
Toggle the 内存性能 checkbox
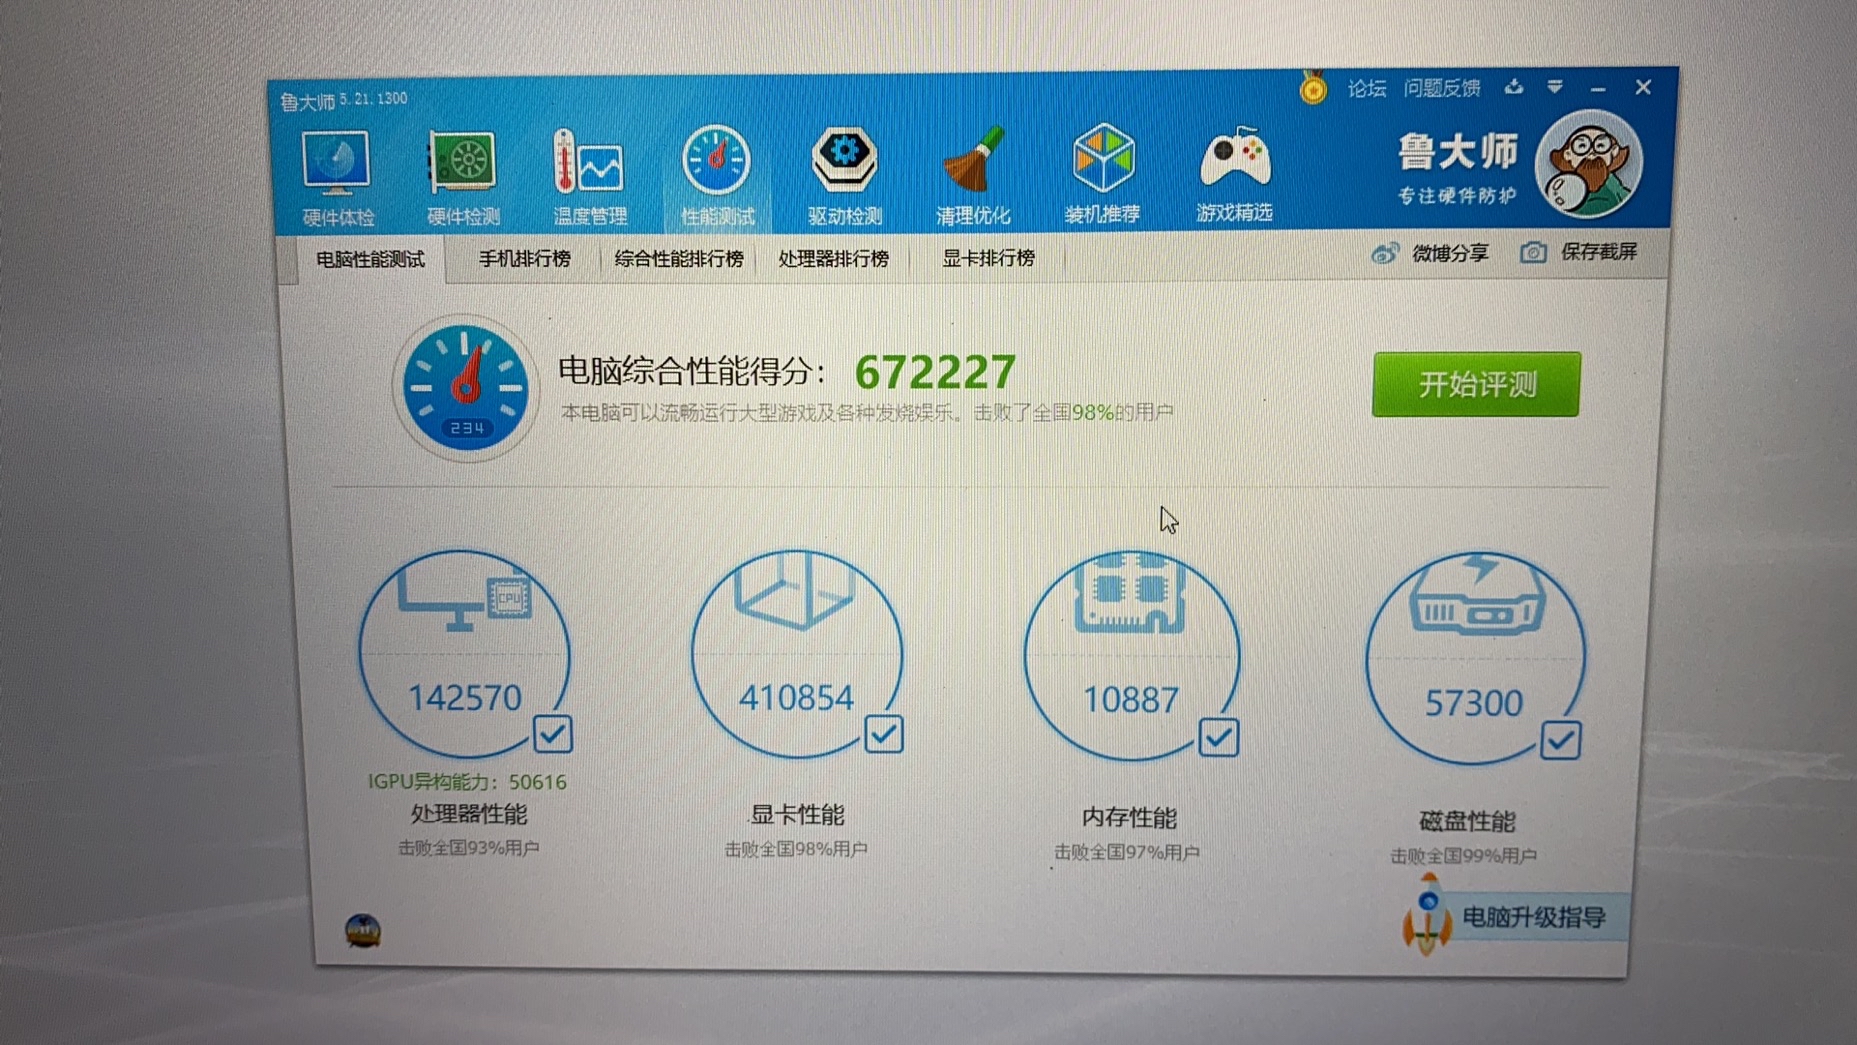[x=1219, y=738]
